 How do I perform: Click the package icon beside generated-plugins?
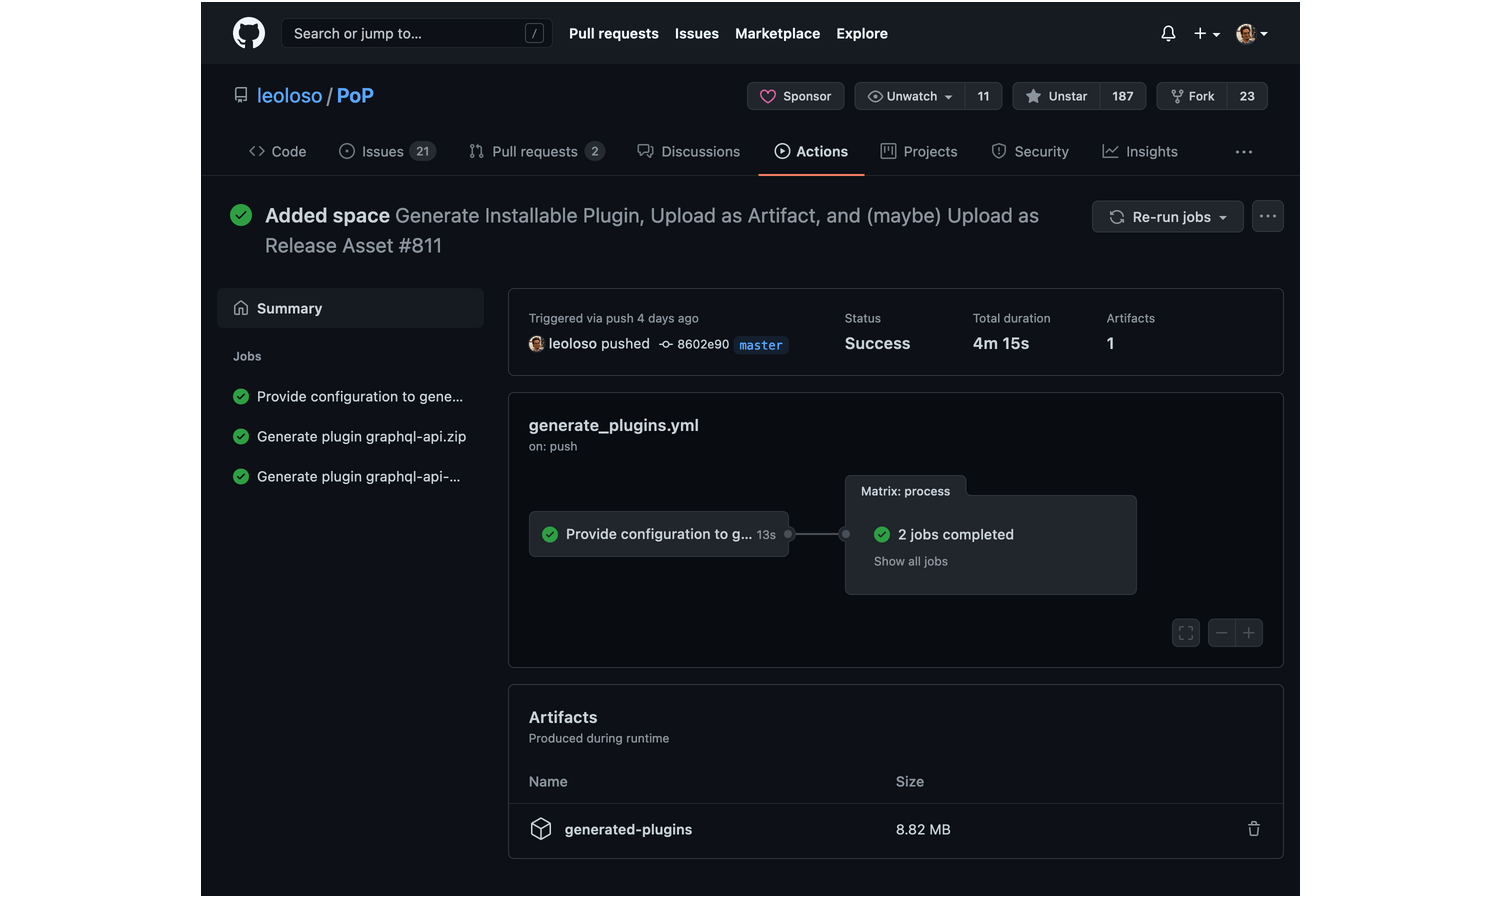(x=540, y=829)
